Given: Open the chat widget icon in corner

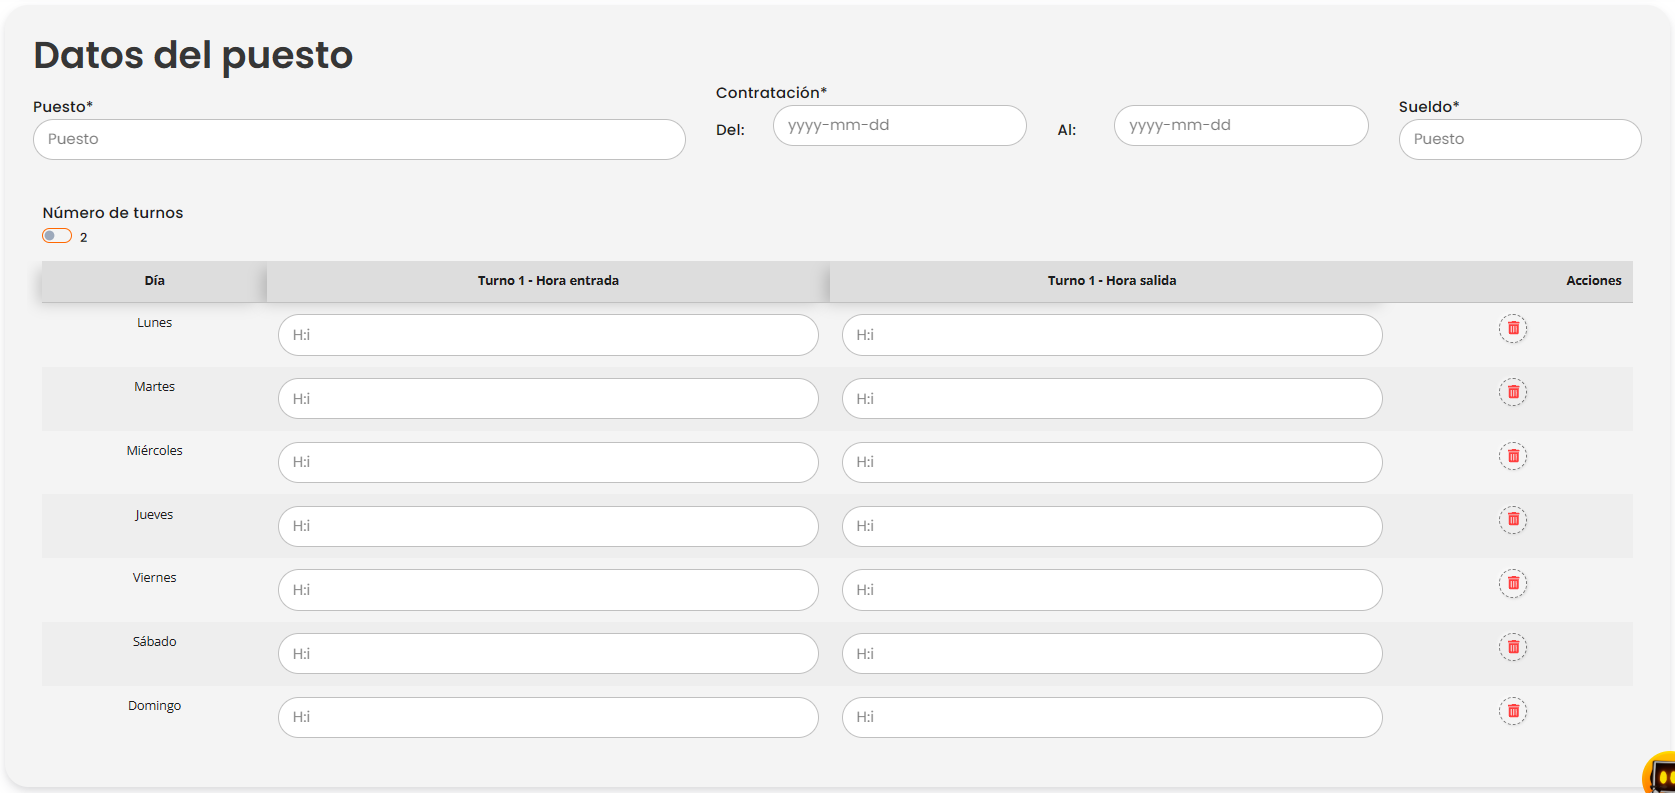Looking at the screenshot, I should tap(1660, 775).
